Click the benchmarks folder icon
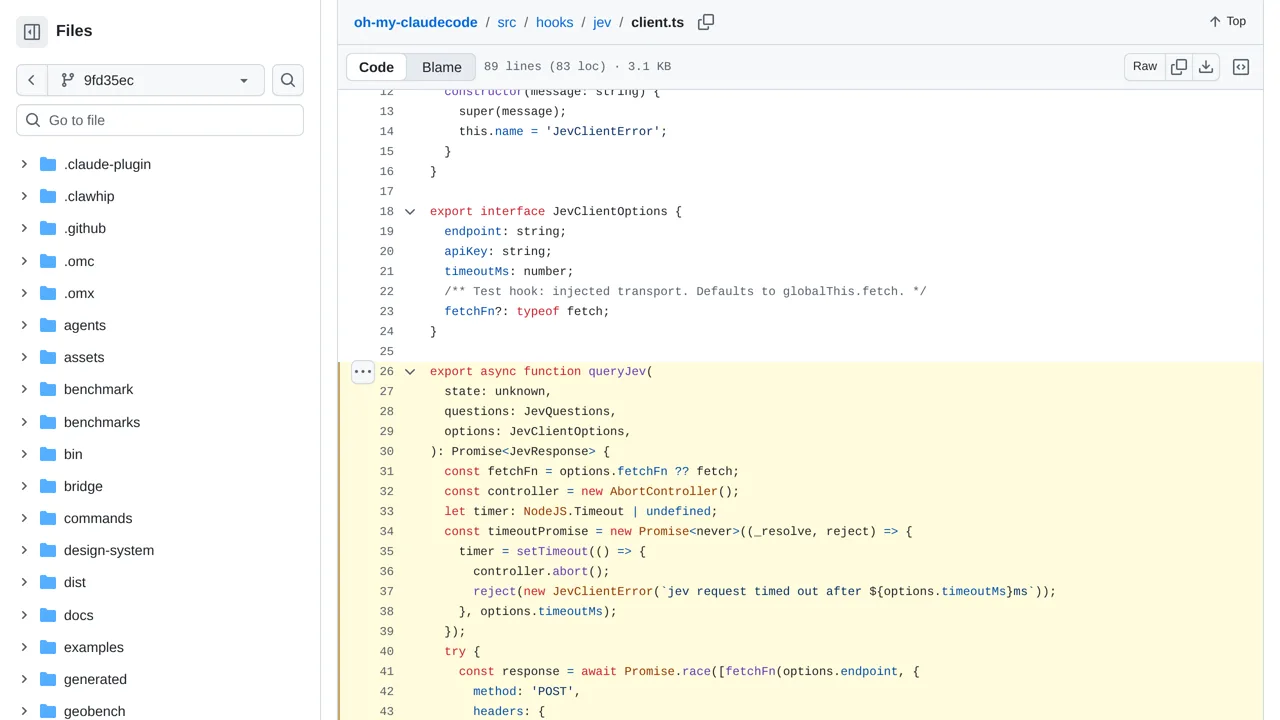Screen dimensions: 1280x720 tap(48, 422)
